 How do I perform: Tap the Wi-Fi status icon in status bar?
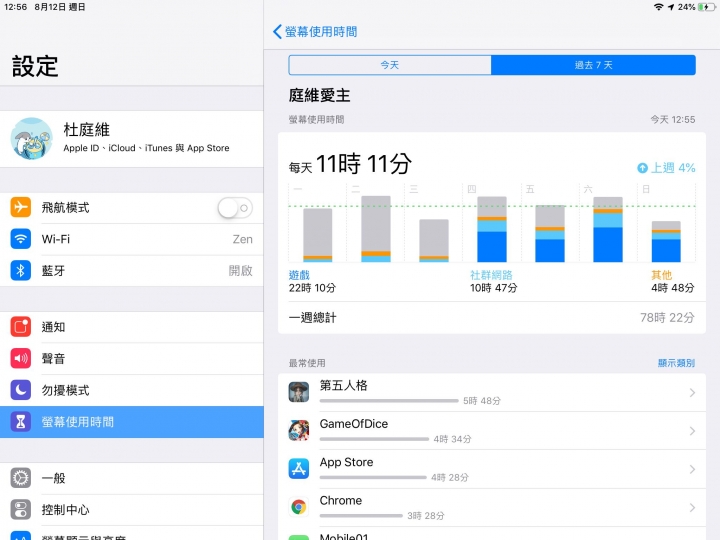point(658,7)
